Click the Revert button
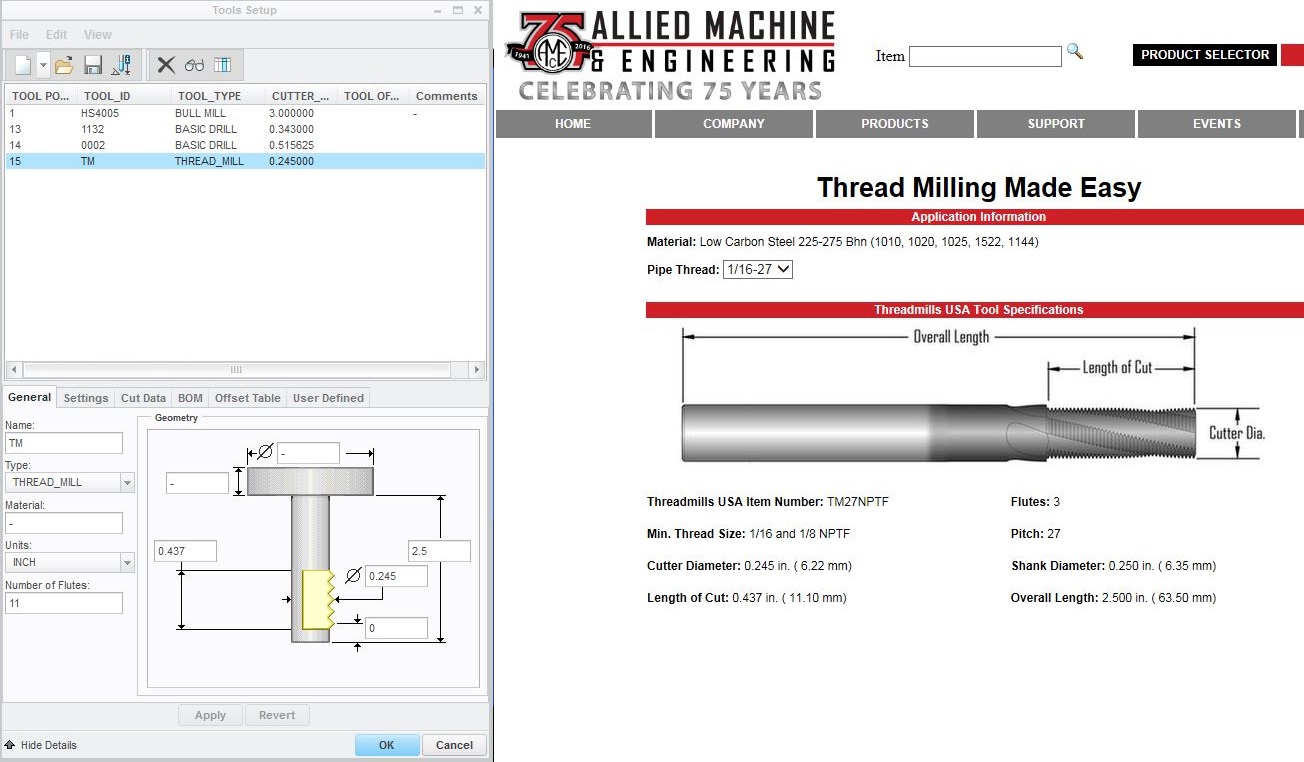Viewport: 1304px width, 762px height. coord(277,715)
